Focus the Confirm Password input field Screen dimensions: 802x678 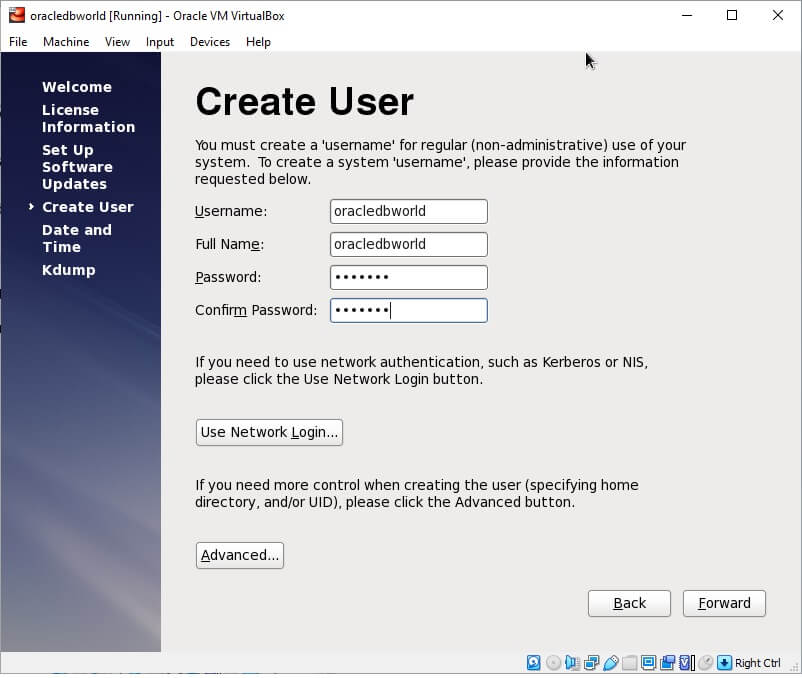point(409,310)
